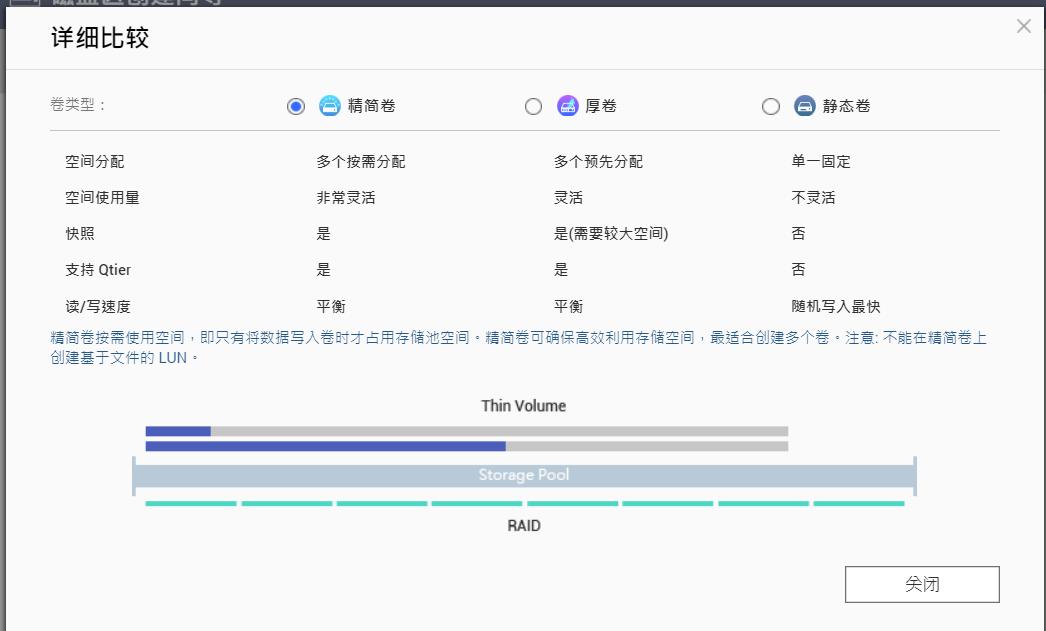1046x631 pixels.
Task: Click the second thin volume usage bar
Action: (x=325, y=446)
